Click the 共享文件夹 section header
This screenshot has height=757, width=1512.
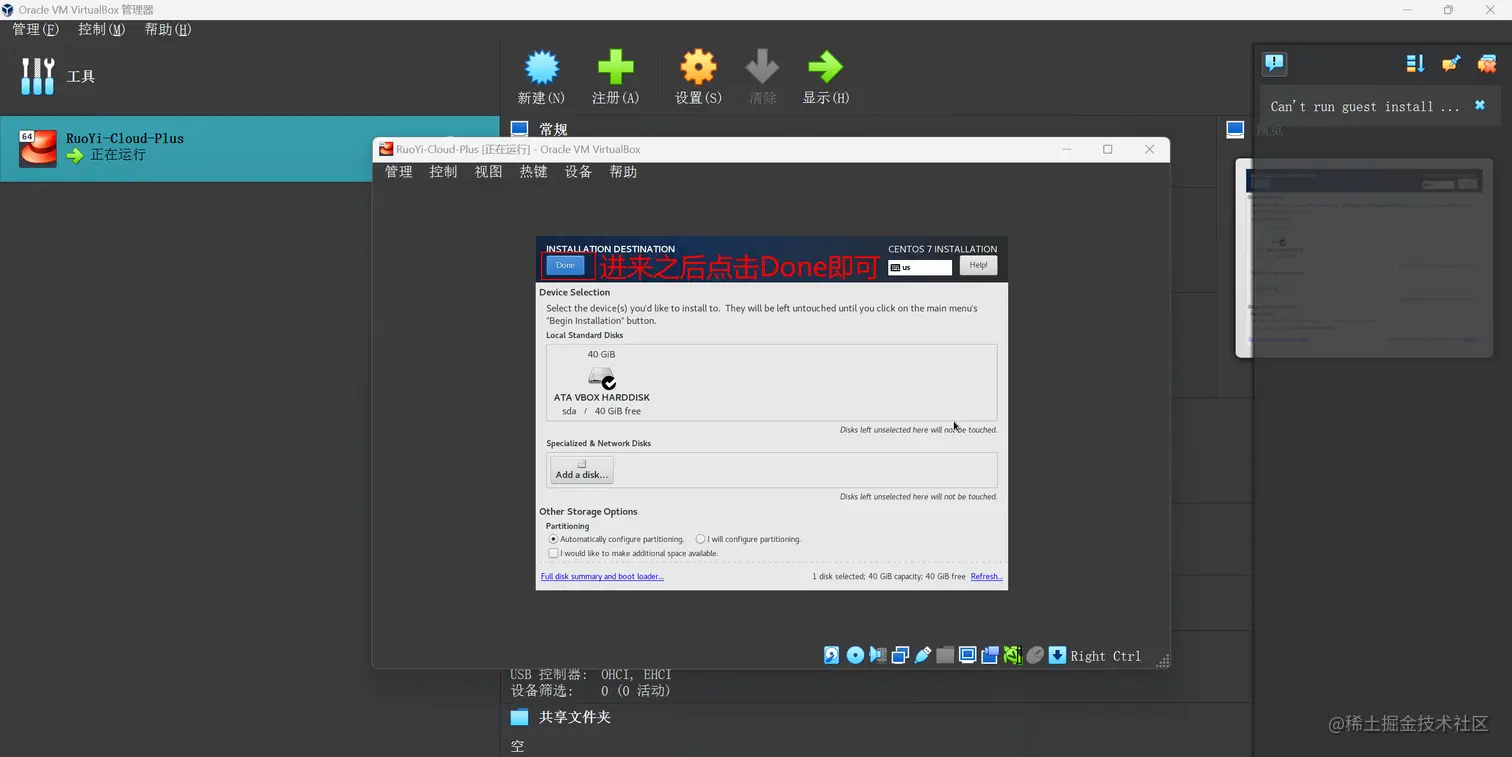pos(575,717)
